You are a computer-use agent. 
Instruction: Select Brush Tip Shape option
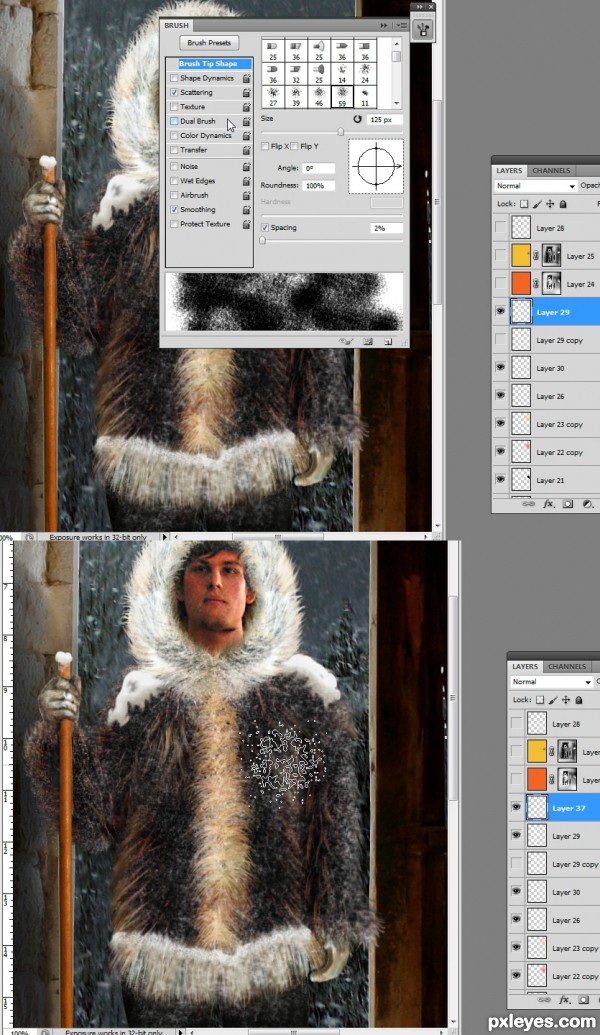point(208,64)
